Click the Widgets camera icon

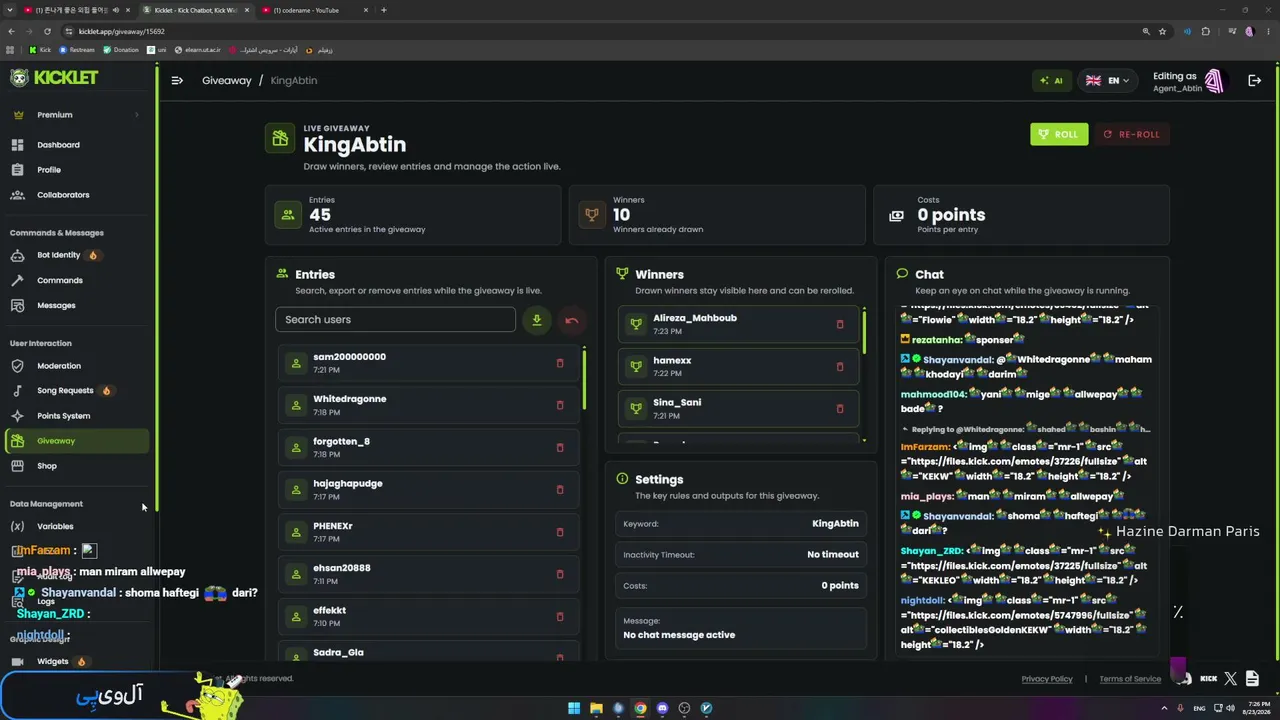click(17, 661)
